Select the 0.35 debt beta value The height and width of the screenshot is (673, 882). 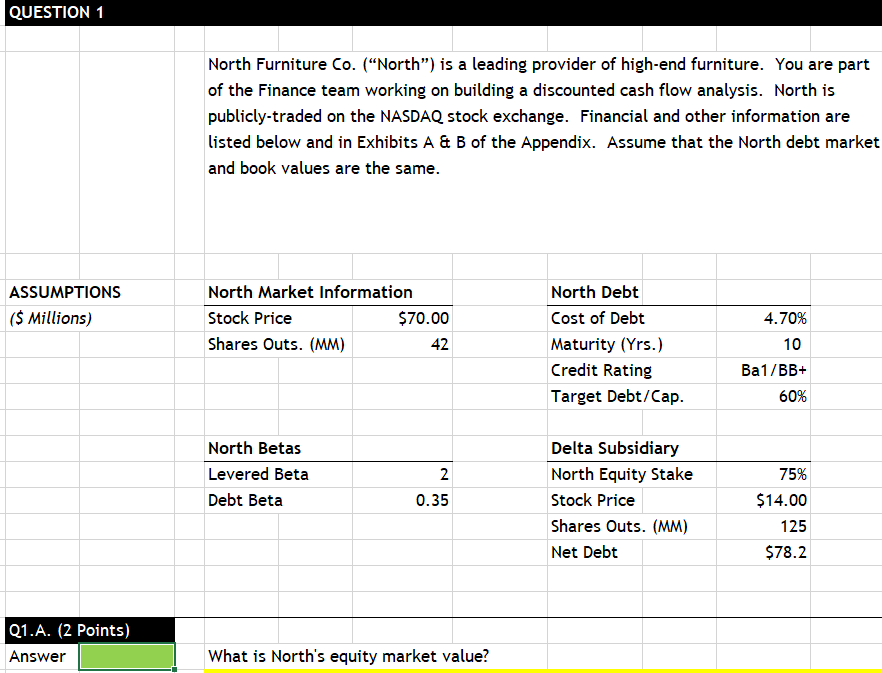433,500
